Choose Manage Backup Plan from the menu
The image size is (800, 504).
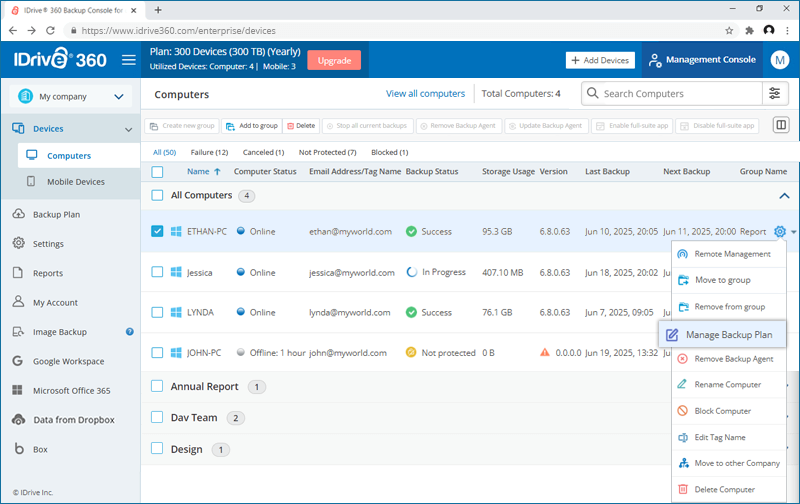(x=722, y=335)
